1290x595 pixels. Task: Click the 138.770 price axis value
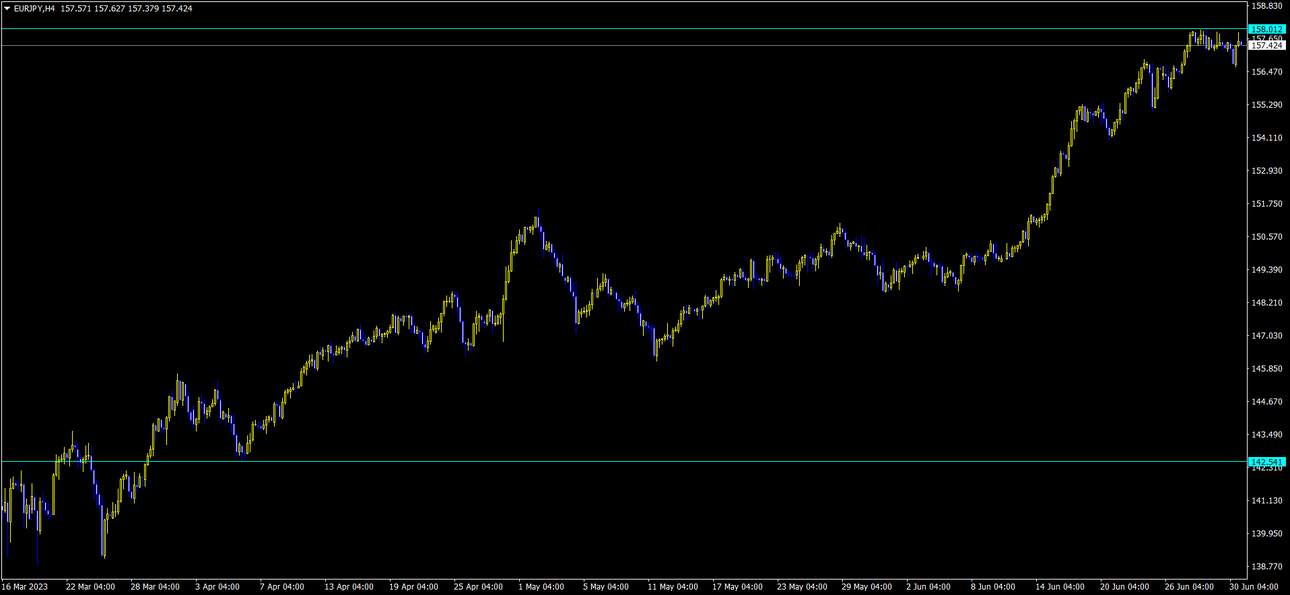click(x=1267, y=566)
